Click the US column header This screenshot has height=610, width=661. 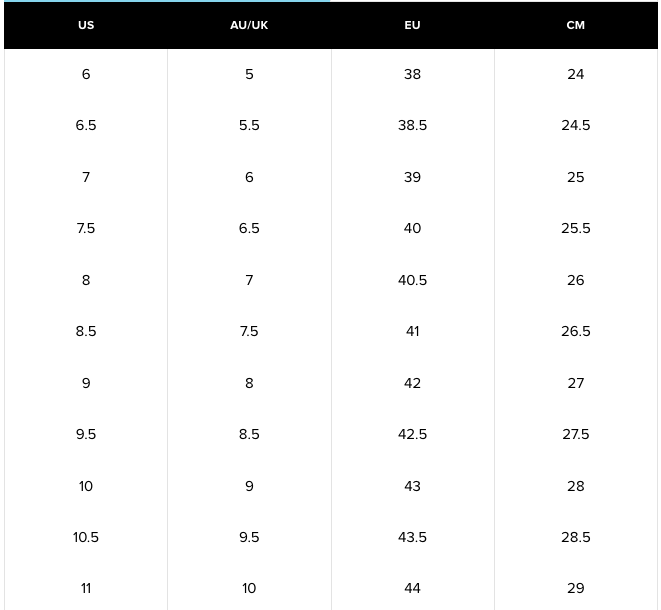click(86, 25)
